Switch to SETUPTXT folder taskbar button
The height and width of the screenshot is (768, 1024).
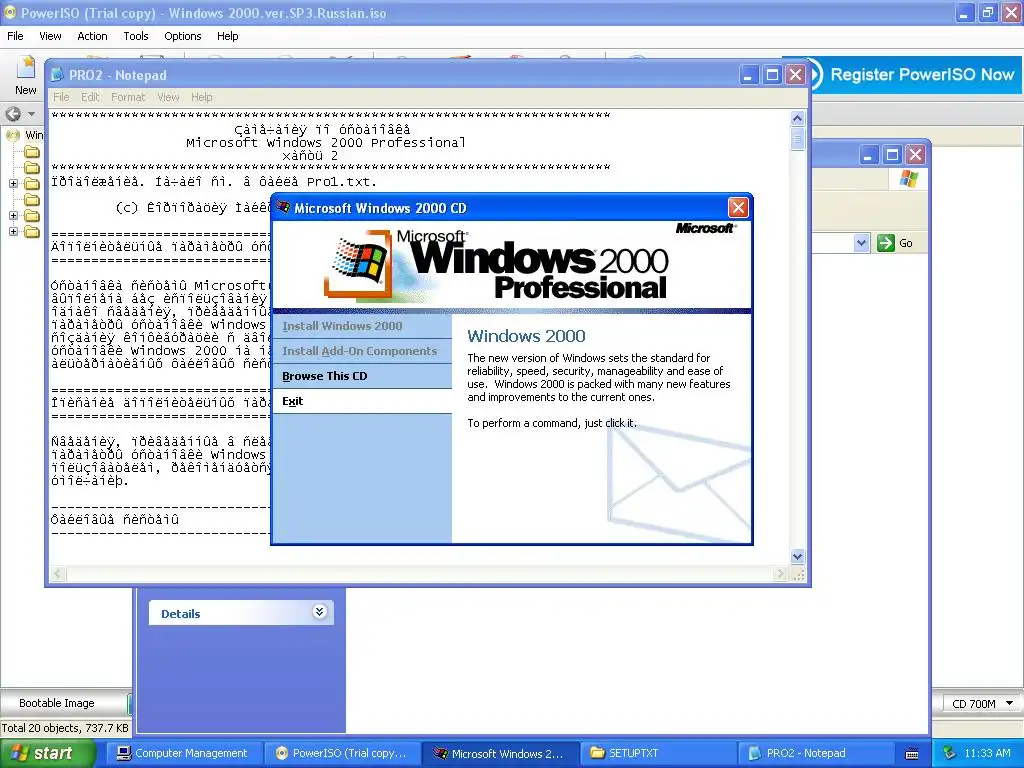(658, 753)
